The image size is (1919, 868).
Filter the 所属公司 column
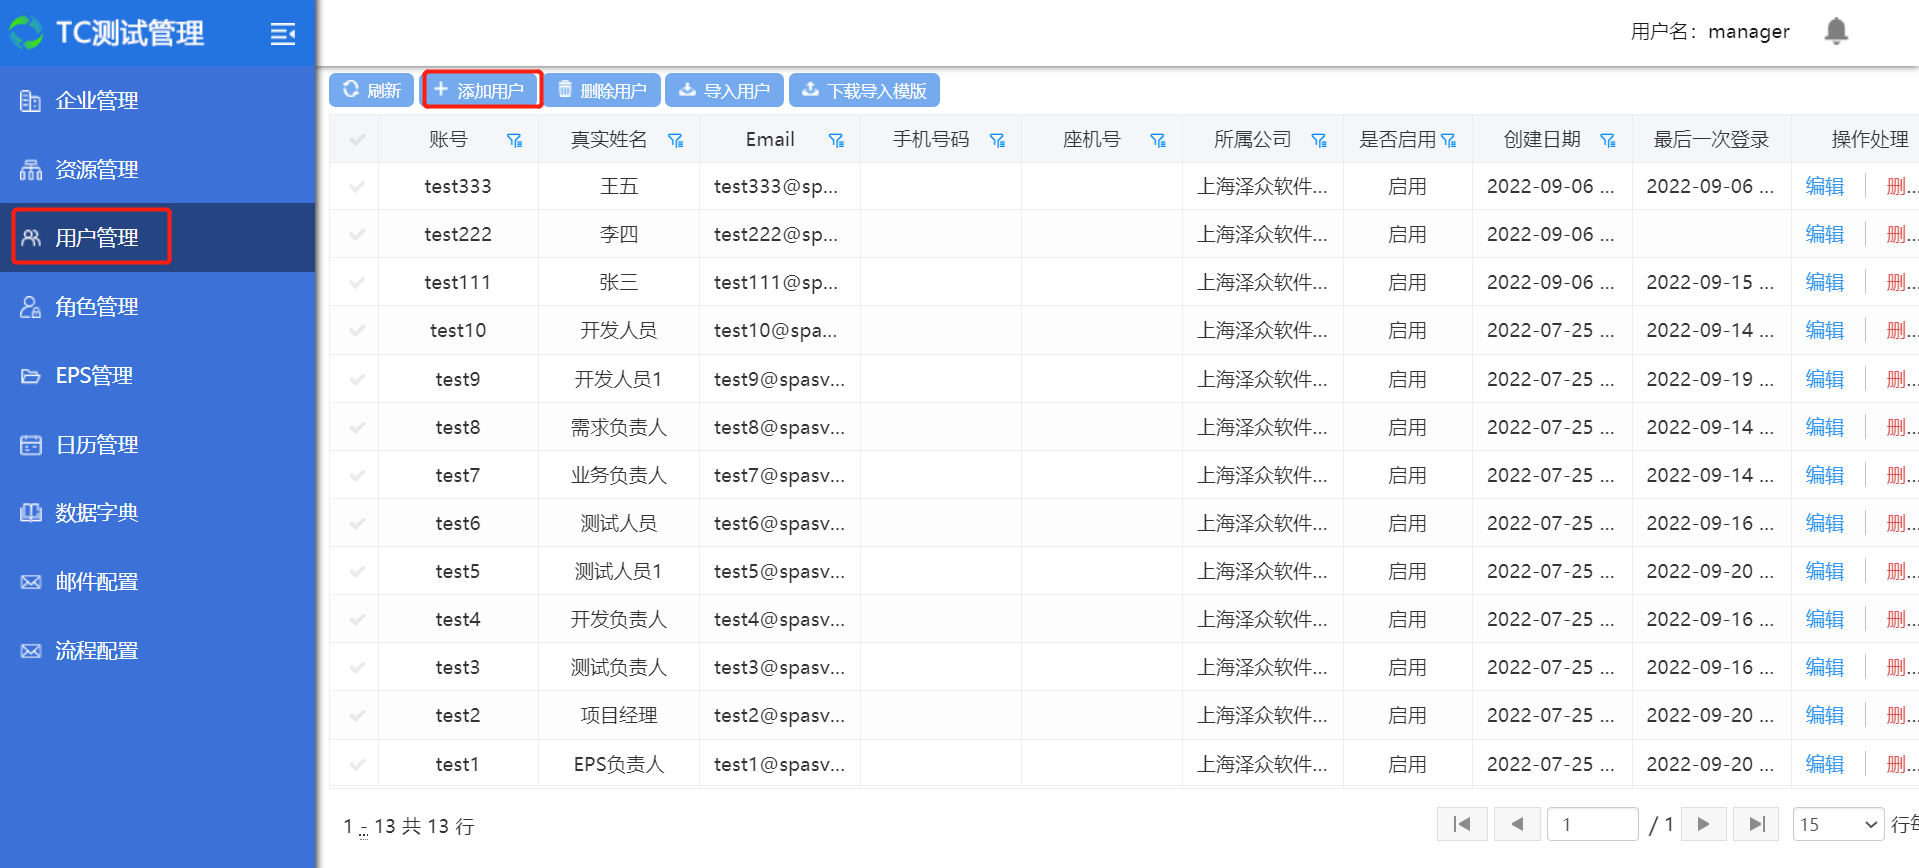coord(1319,141)
